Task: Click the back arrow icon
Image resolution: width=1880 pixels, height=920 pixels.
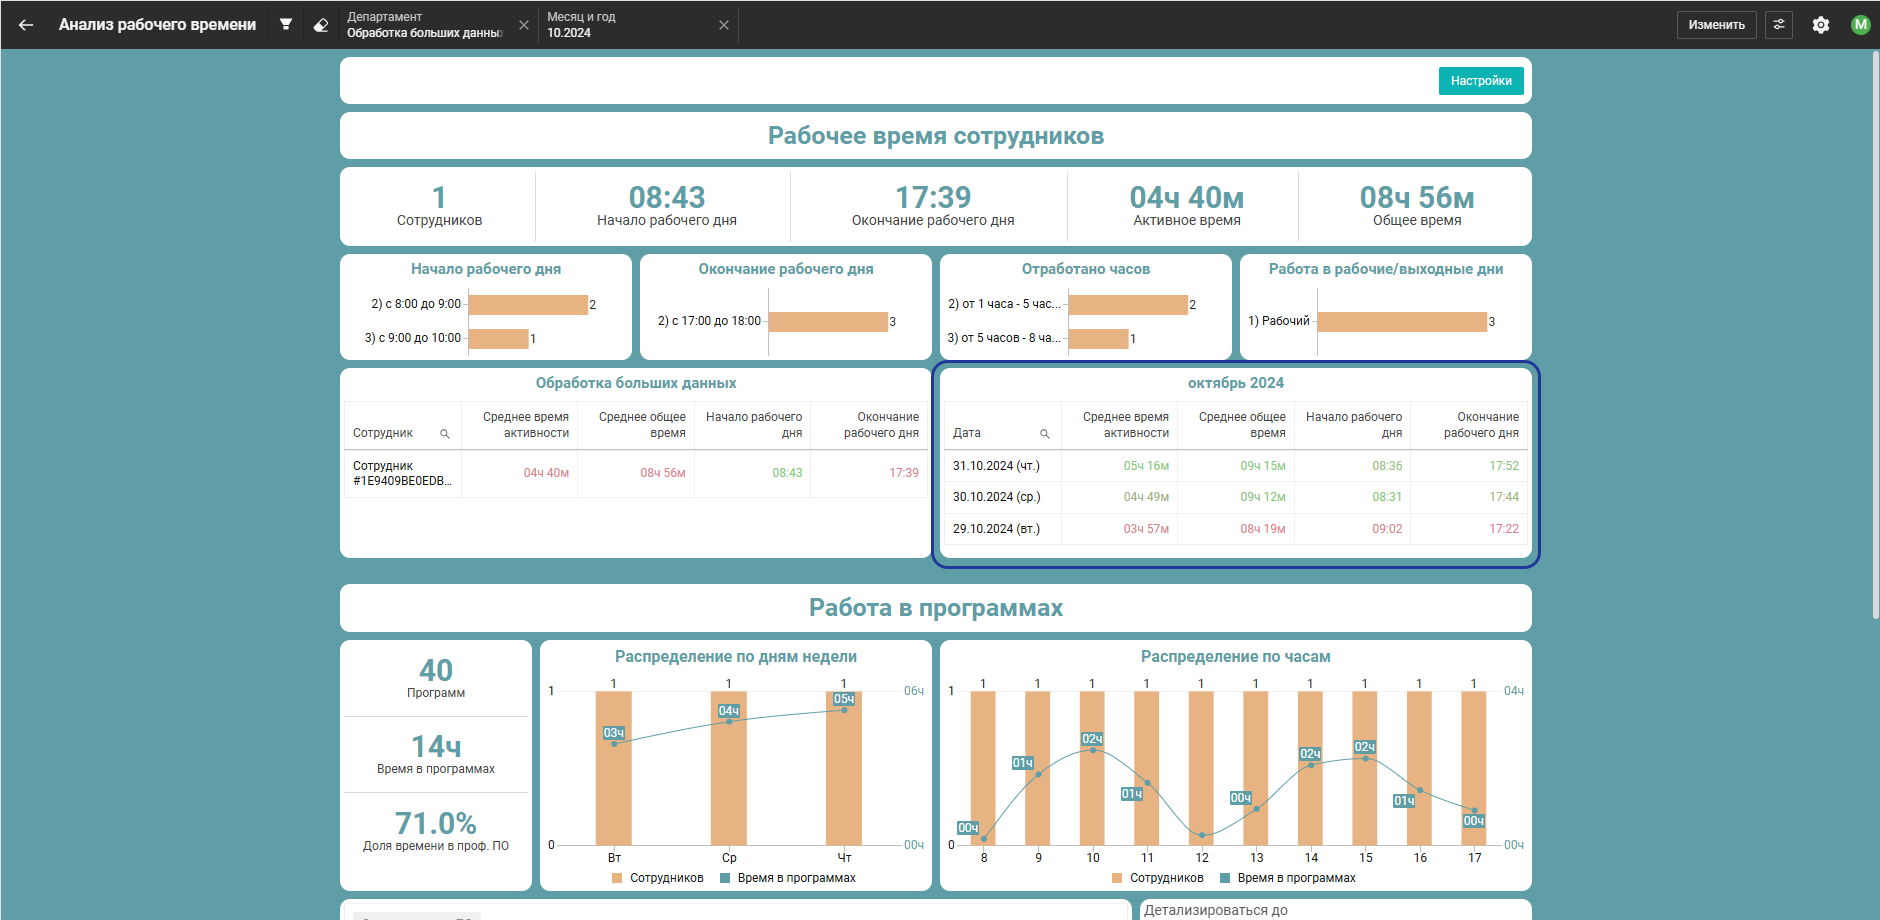Action: click(26, 25)
